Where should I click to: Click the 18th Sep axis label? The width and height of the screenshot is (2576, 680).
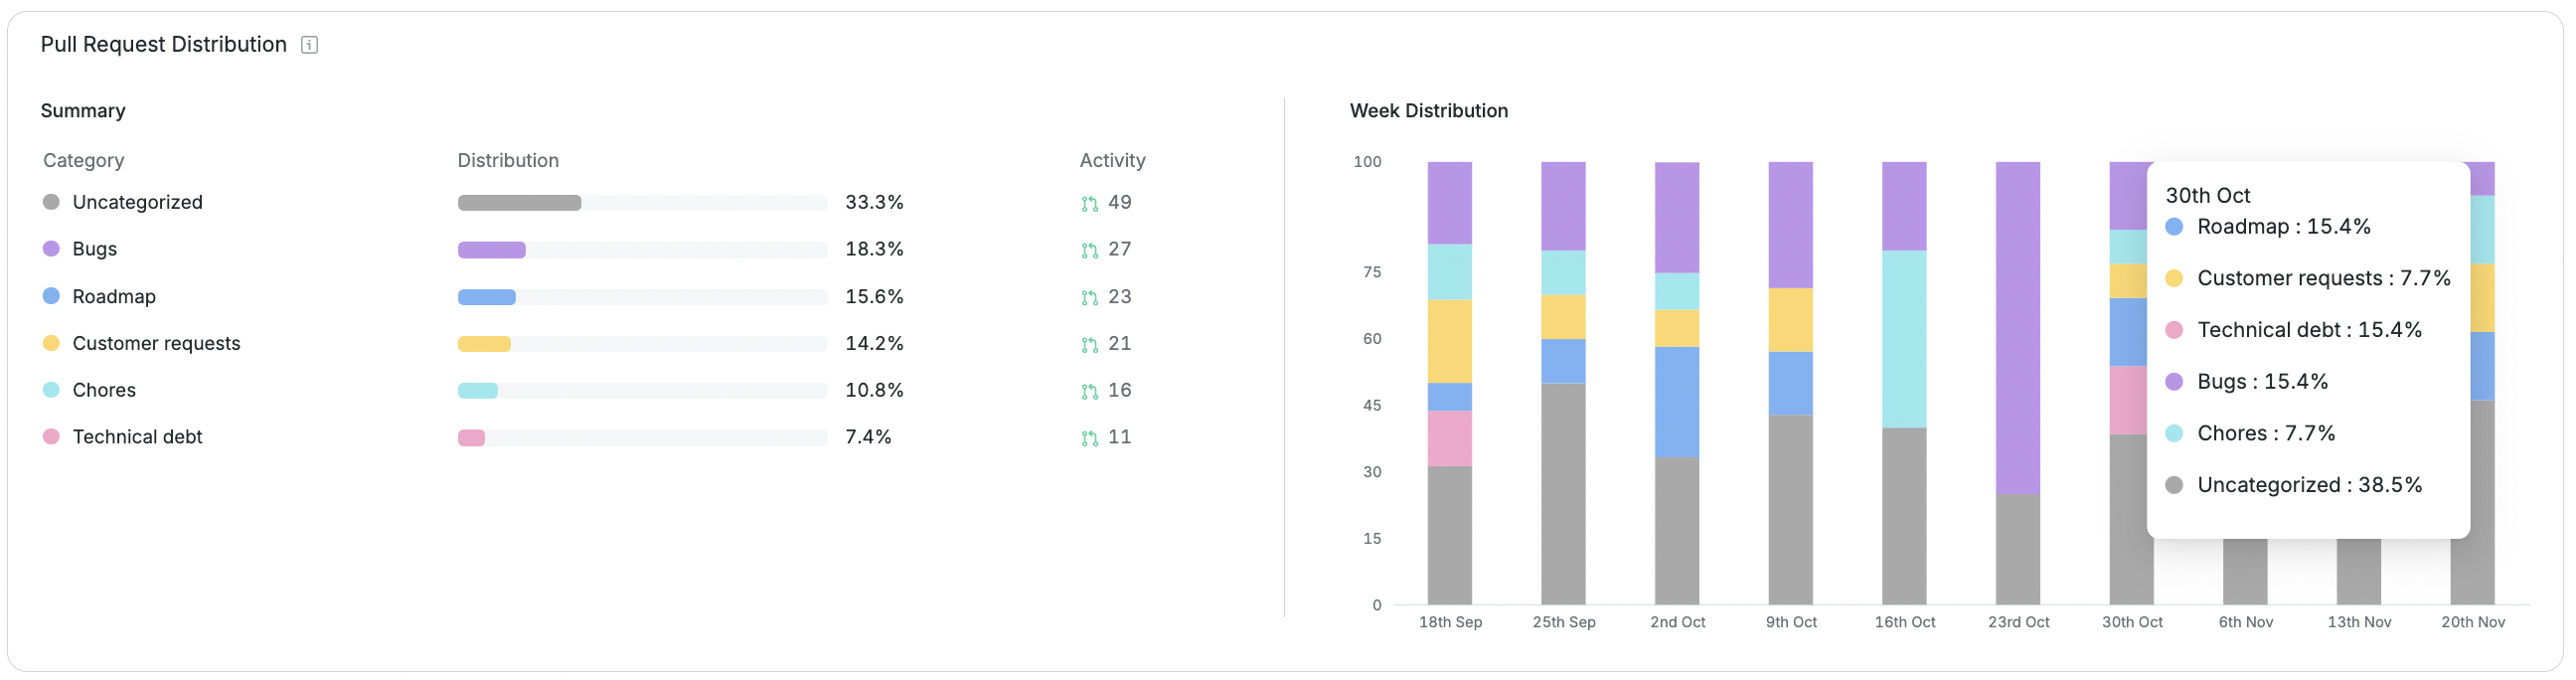[1450, 621]
